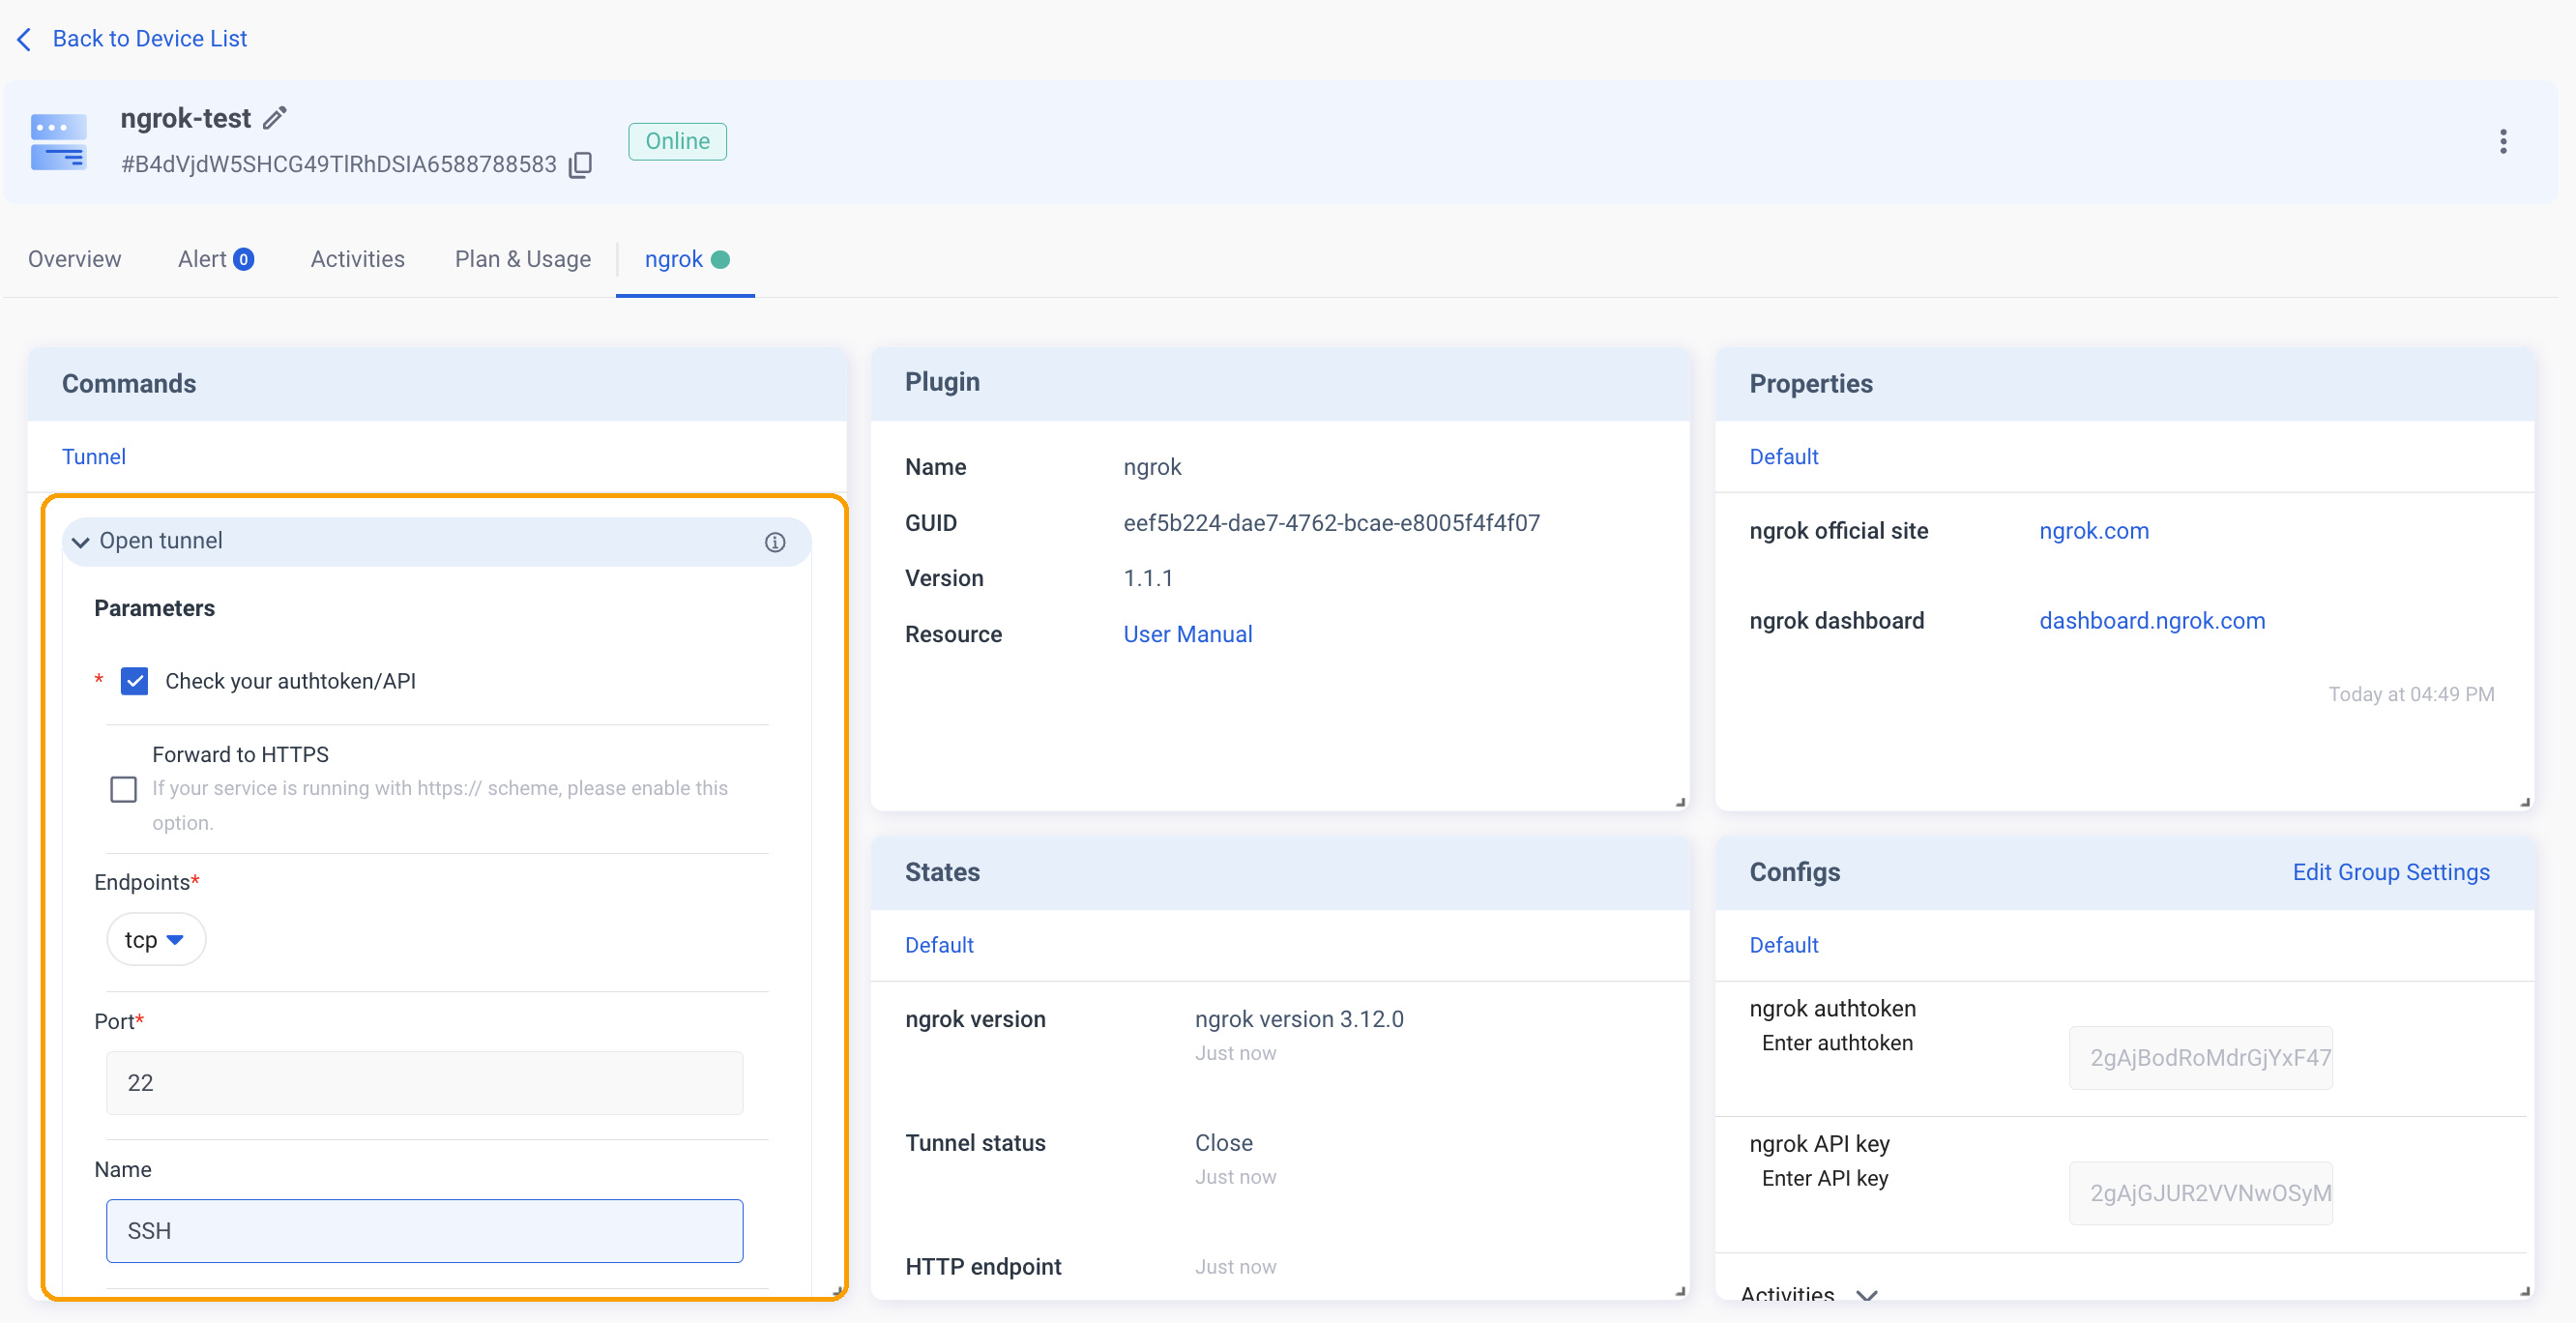Screen dimensions: 2576x1323
Task: Click the Properties panel resize handle
Action: coord(2525,802)
